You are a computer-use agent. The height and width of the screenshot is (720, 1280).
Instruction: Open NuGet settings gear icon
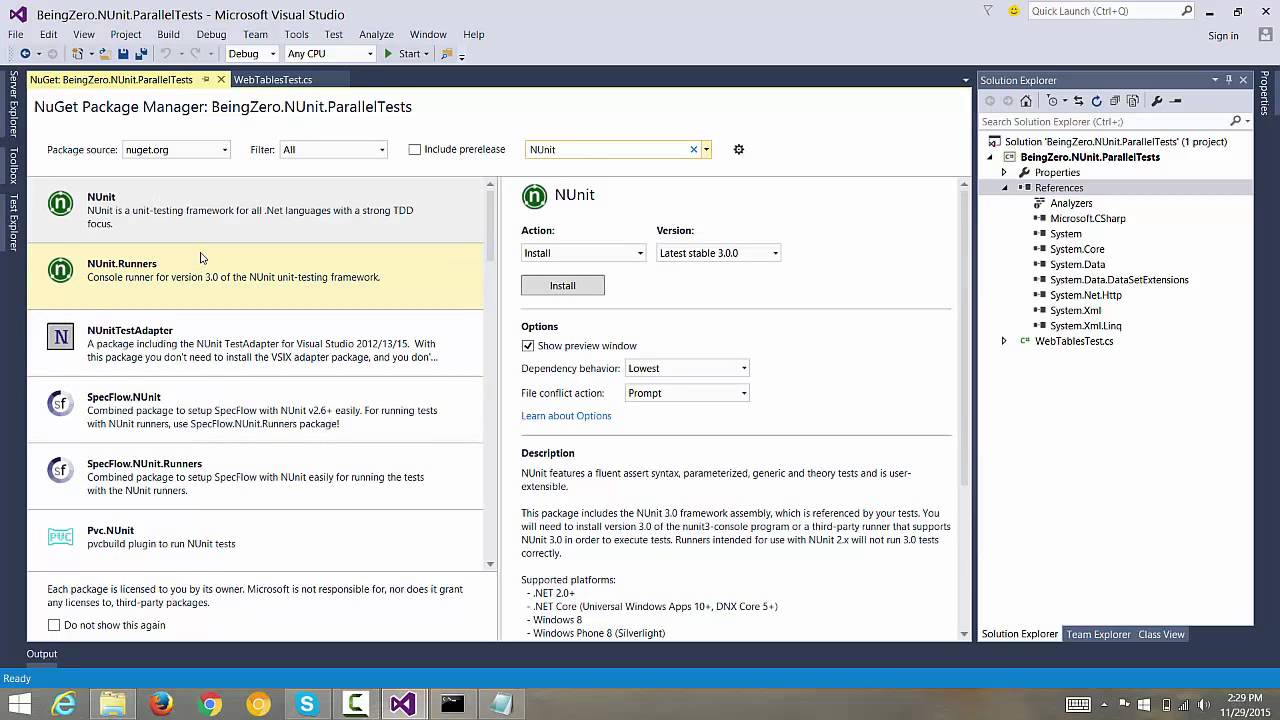click(x=739, y=150)
